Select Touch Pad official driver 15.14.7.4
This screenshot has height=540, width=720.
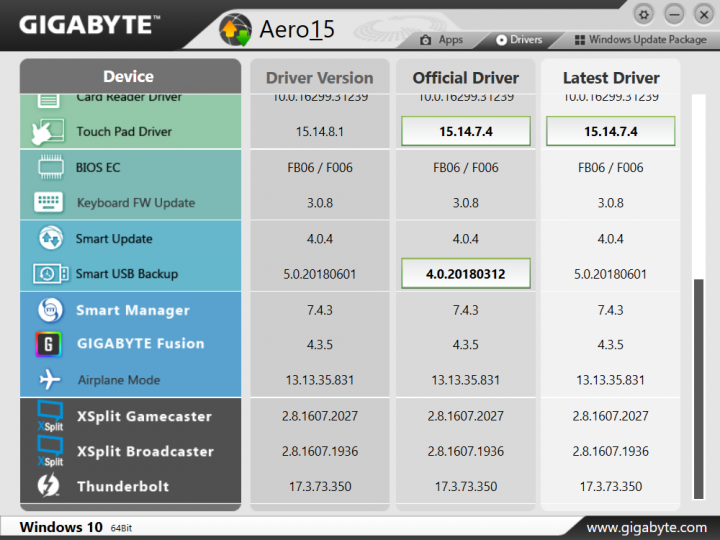[x=466, y=131]
